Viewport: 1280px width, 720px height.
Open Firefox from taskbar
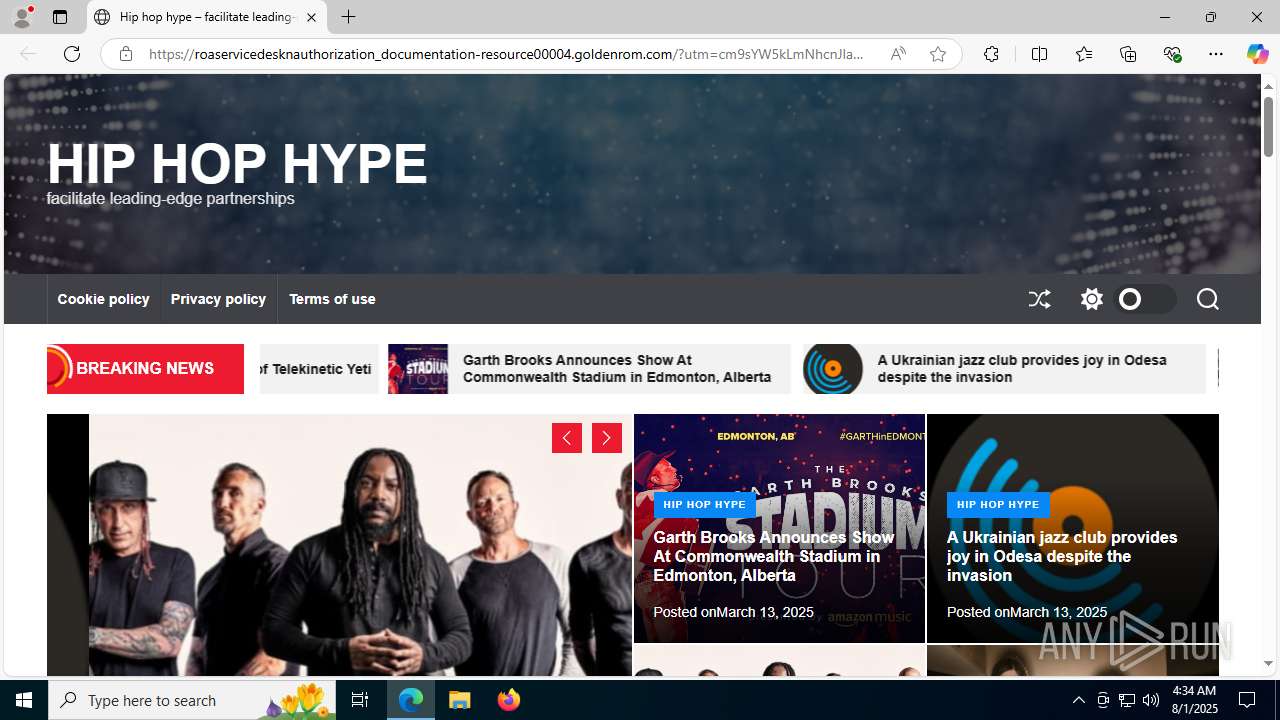[x=508, y=700]
